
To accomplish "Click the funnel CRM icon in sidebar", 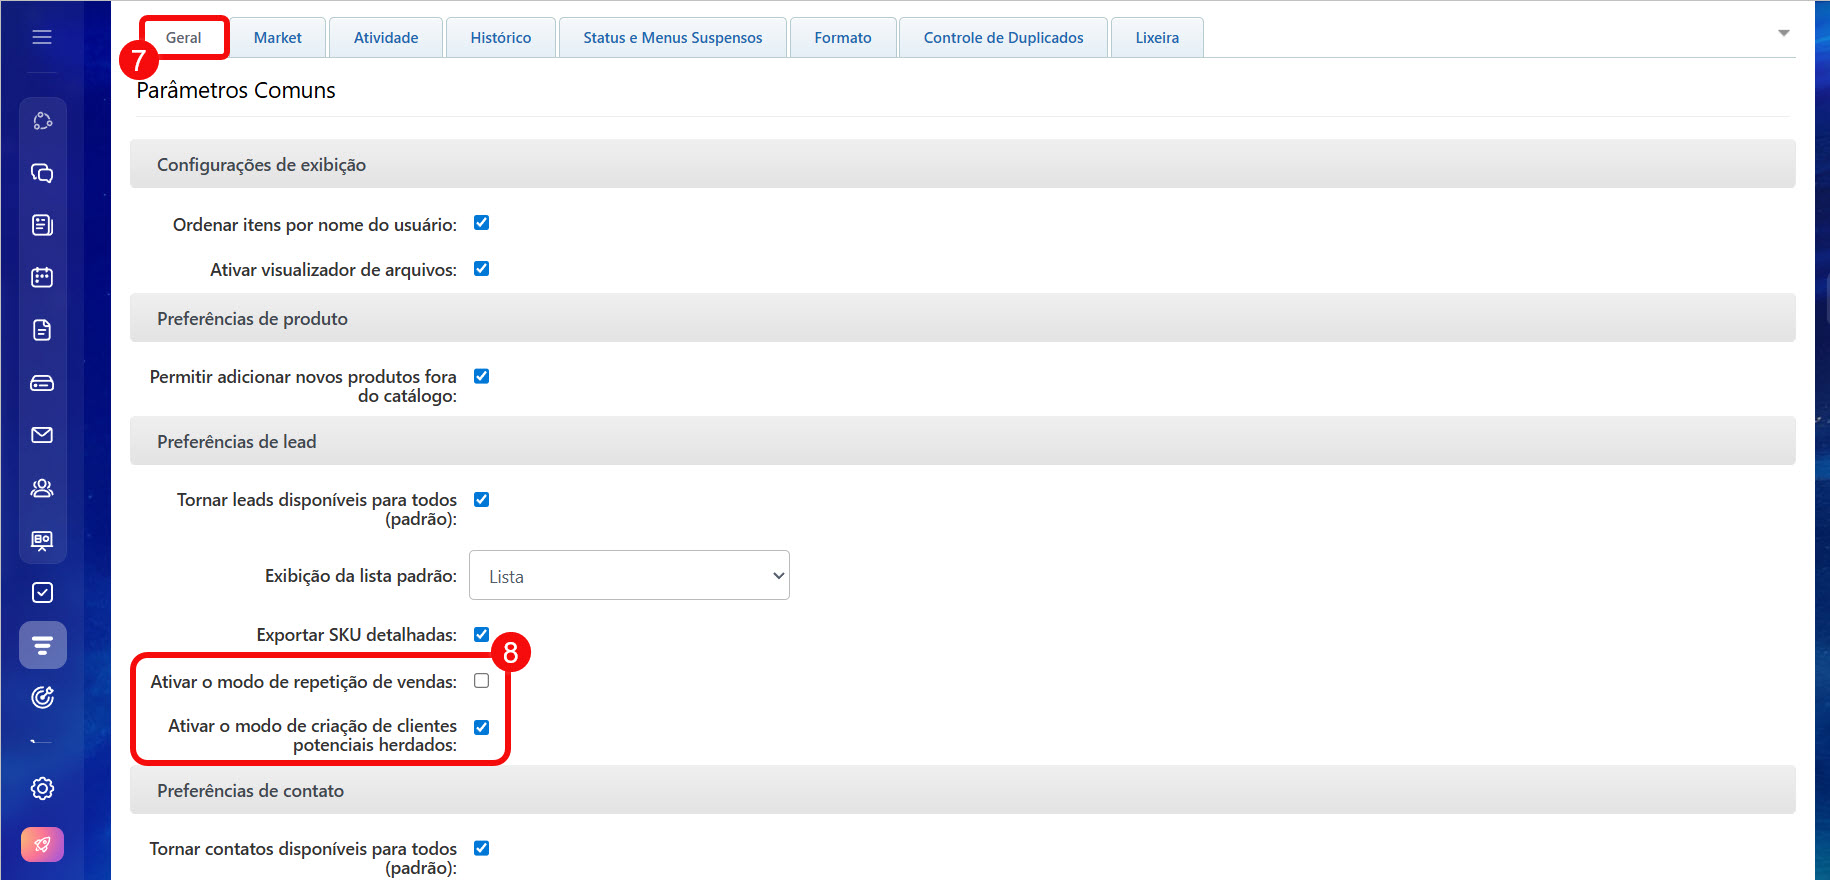I will pos(42,646).
